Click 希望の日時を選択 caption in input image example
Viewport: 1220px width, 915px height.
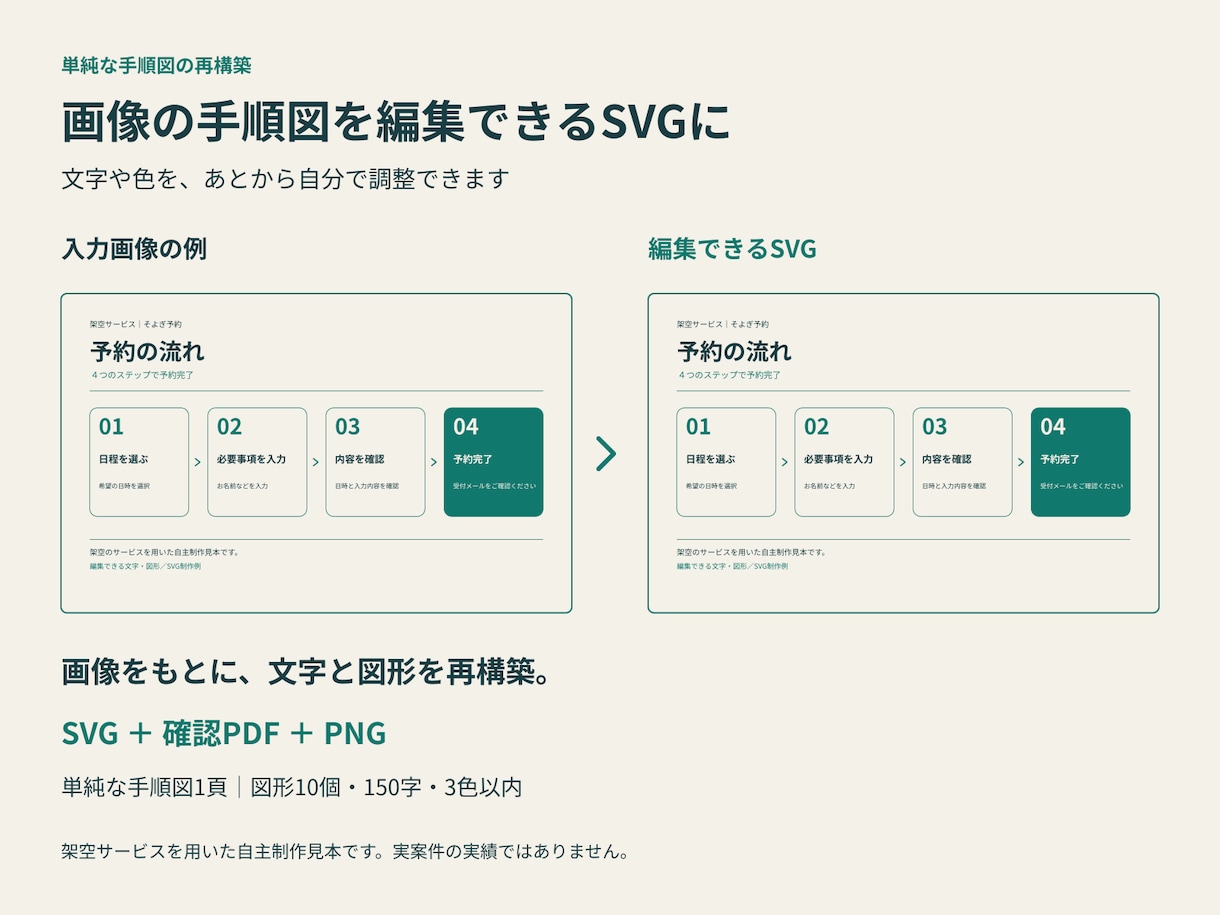click(124, 486)
